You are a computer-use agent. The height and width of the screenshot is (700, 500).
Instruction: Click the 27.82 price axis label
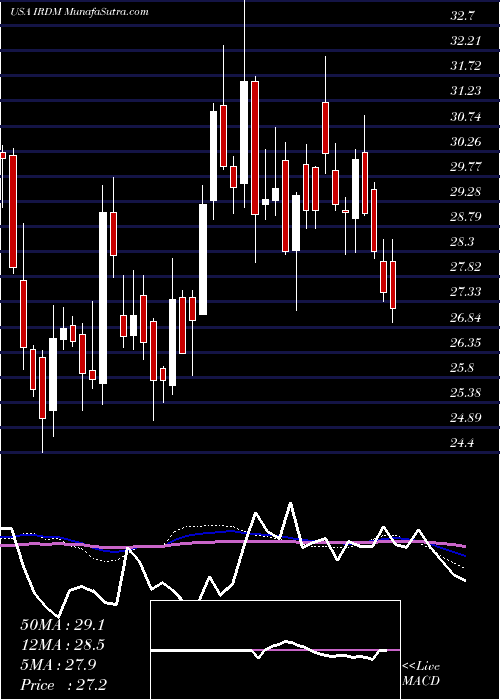pos(465,267)
